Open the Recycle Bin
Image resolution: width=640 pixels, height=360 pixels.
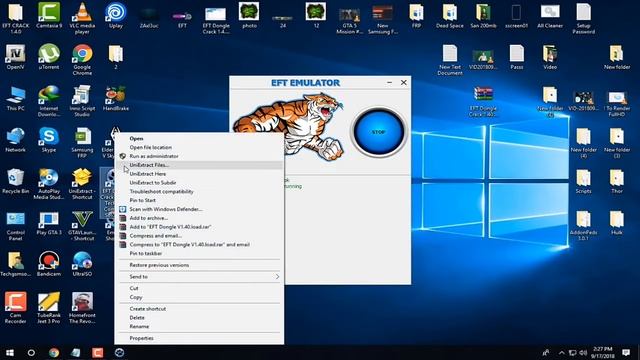pyautogui.click(x=16, y=181)
